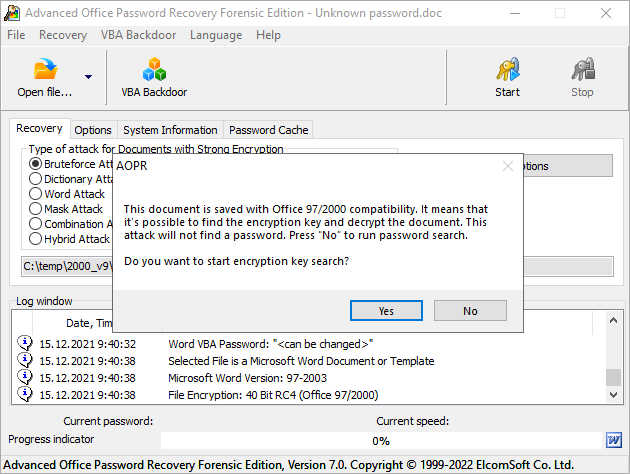Expand the Open file dropdown arrow
Viewport: 630px width, 474px height.
tap(88, 76)
